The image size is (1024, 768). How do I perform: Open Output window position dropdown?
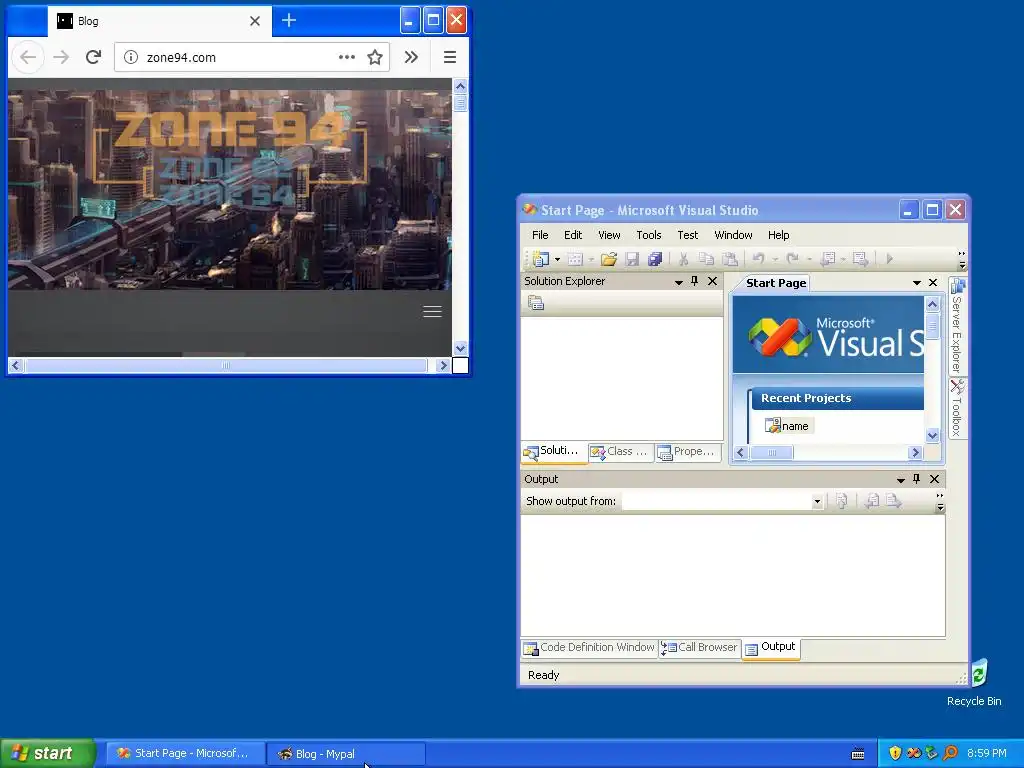pos(901,480)
